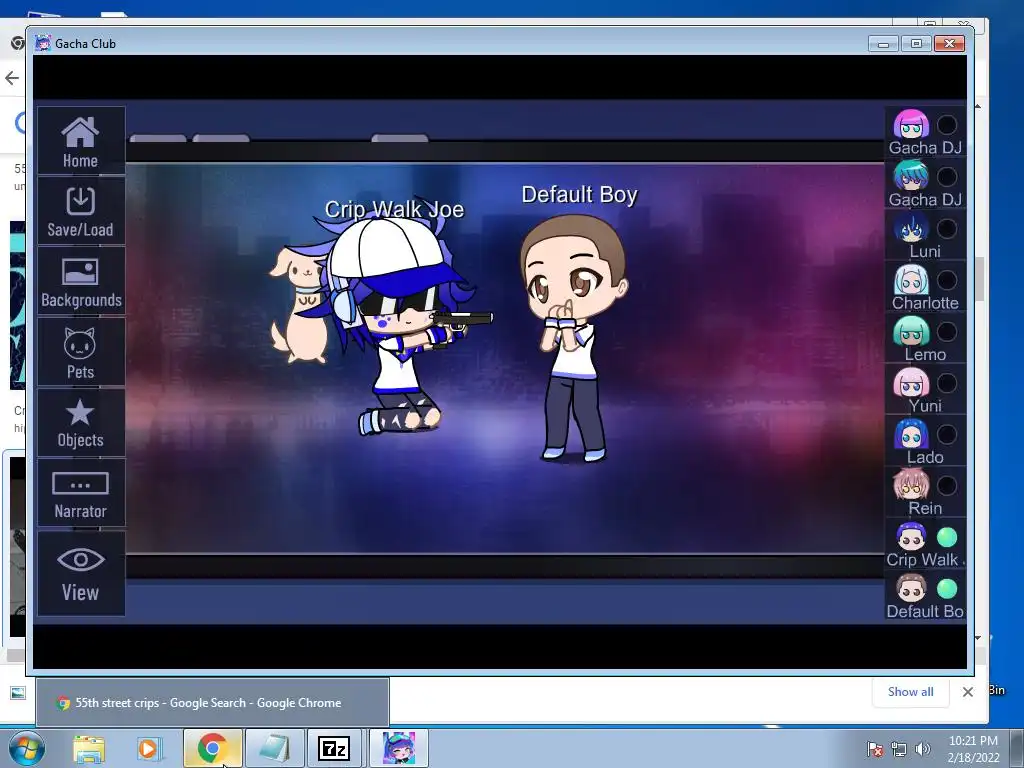Toggle visibility circle for pink Gacha DJ
This screenshot has height=768, width=1024.
click(x=947, y=125)
